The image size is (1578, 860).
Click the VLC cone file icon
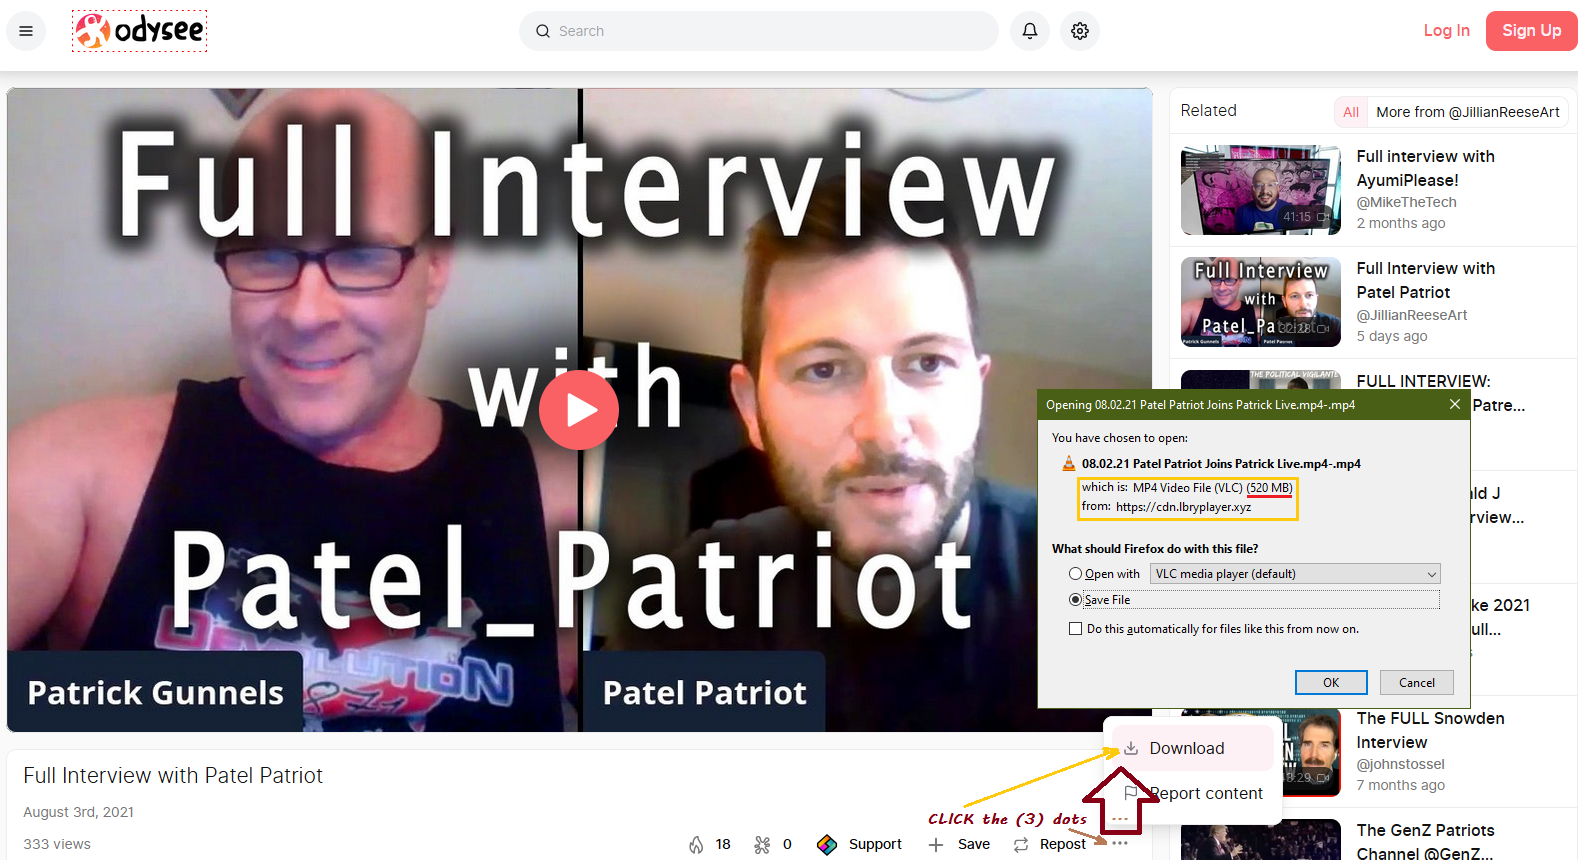[x=1068, y=463]
